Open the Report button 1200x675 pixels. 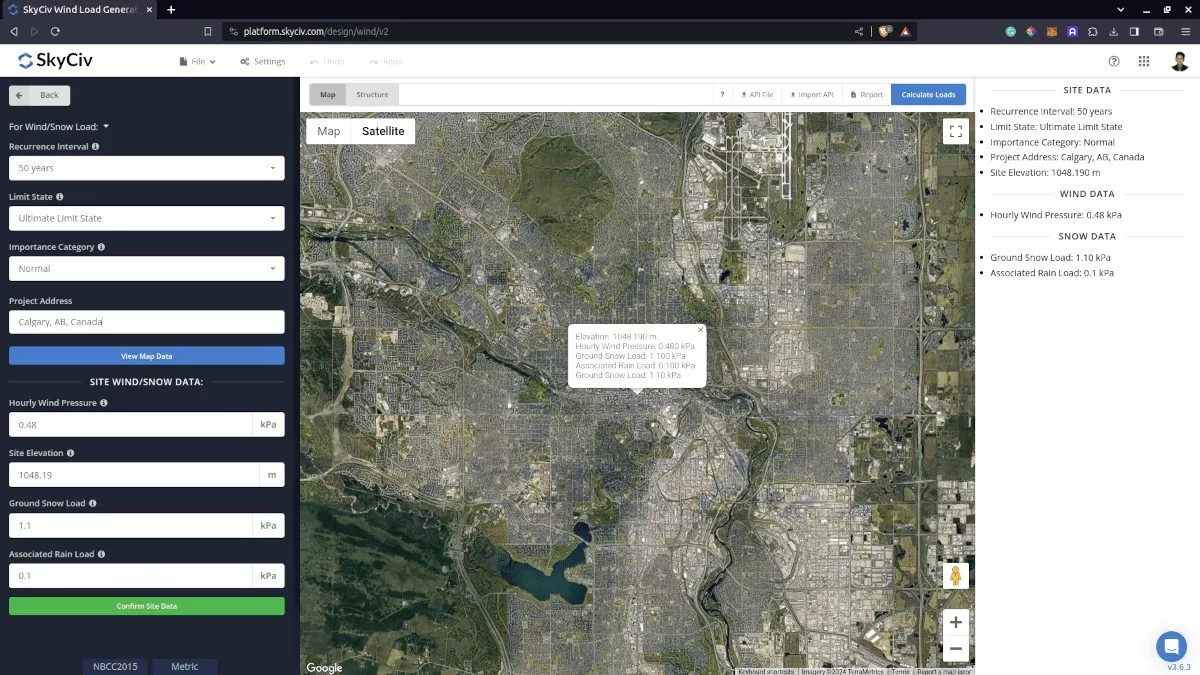(x=867, y=95)
